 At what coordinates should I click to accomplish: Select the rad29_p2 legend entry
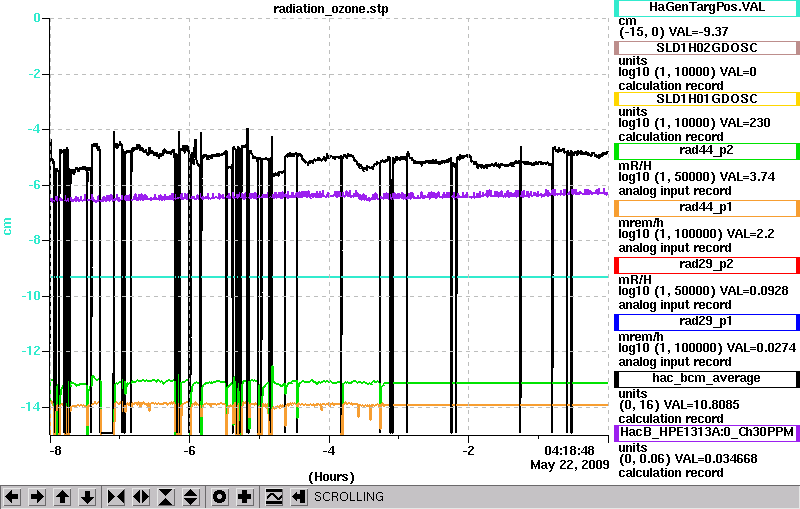pos(707,265)
